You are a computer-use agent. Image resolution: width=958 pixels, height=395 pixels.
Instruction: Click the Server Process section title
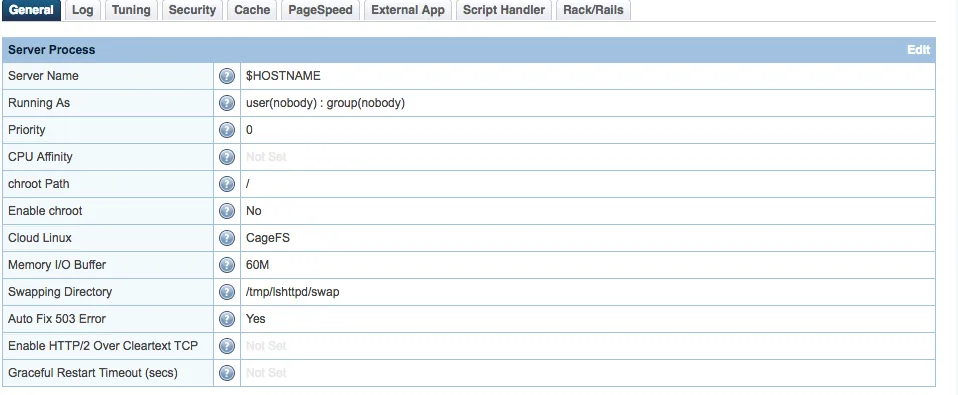pos(51,50)
